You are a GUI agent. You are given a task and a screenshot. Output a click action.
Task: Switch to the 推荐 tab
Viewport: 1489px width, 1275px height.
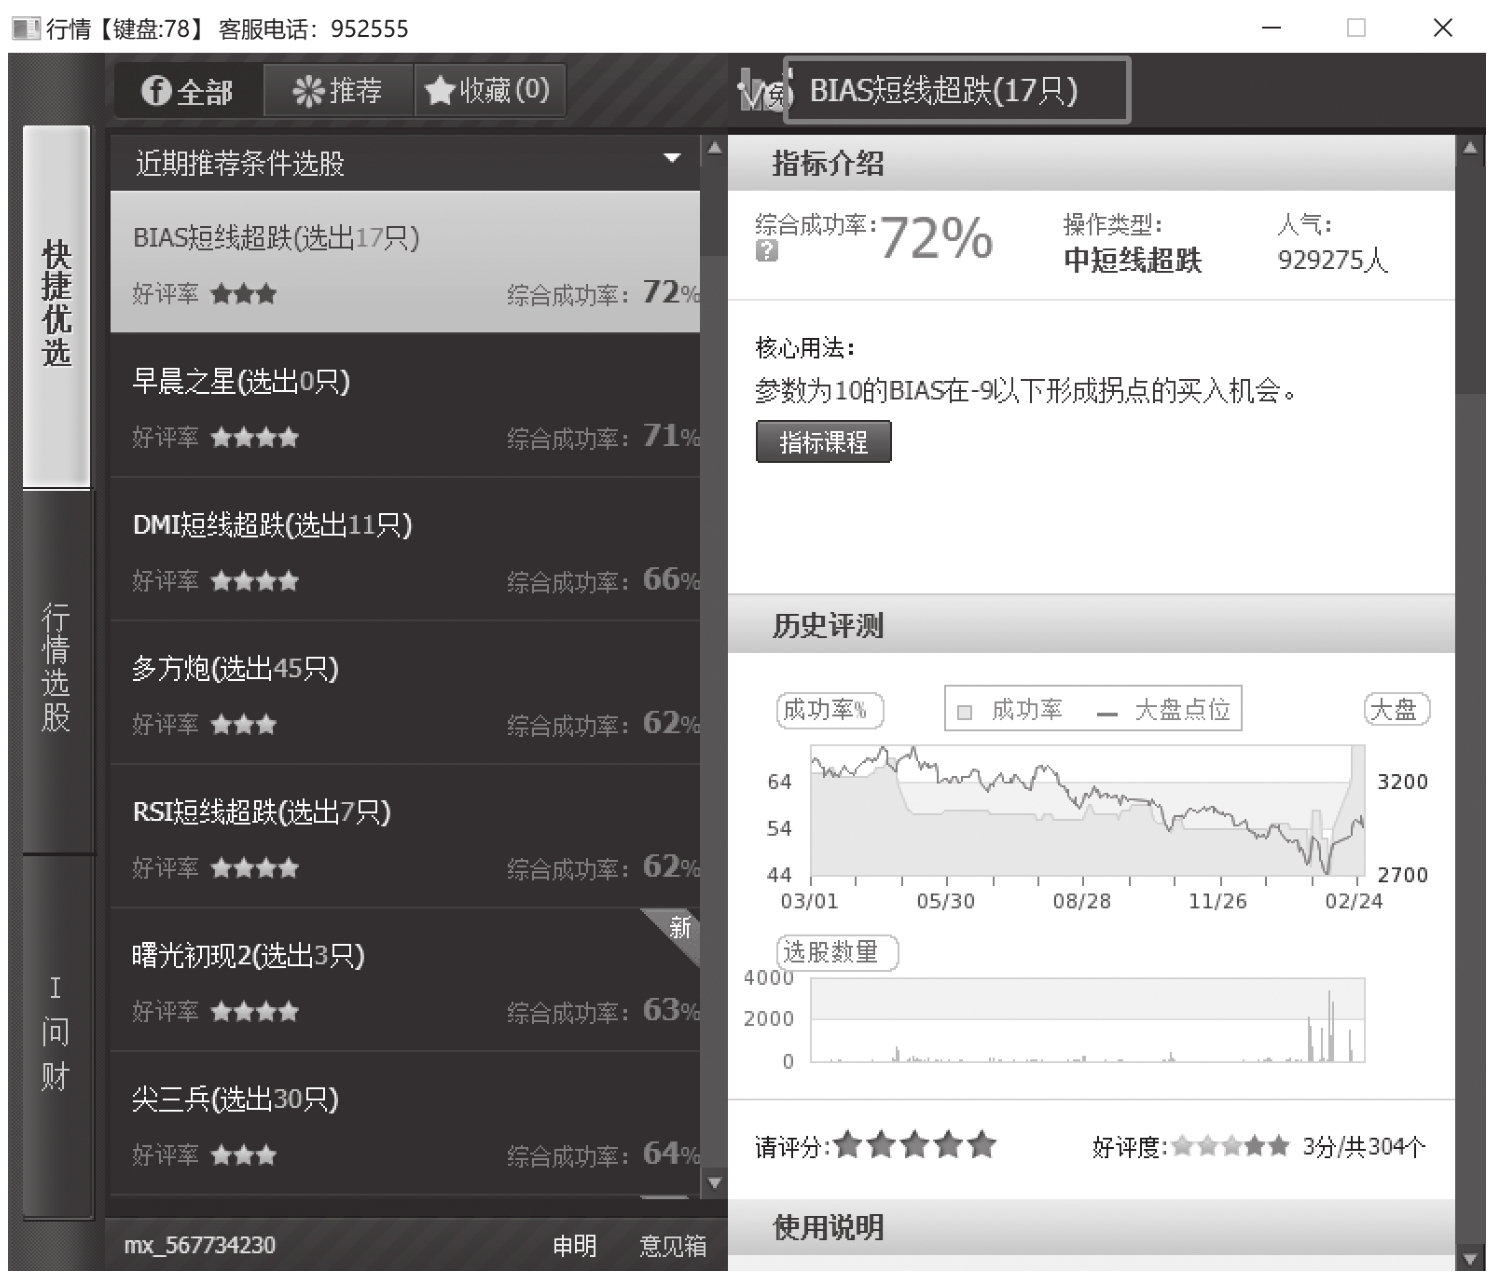click(338, 91)
